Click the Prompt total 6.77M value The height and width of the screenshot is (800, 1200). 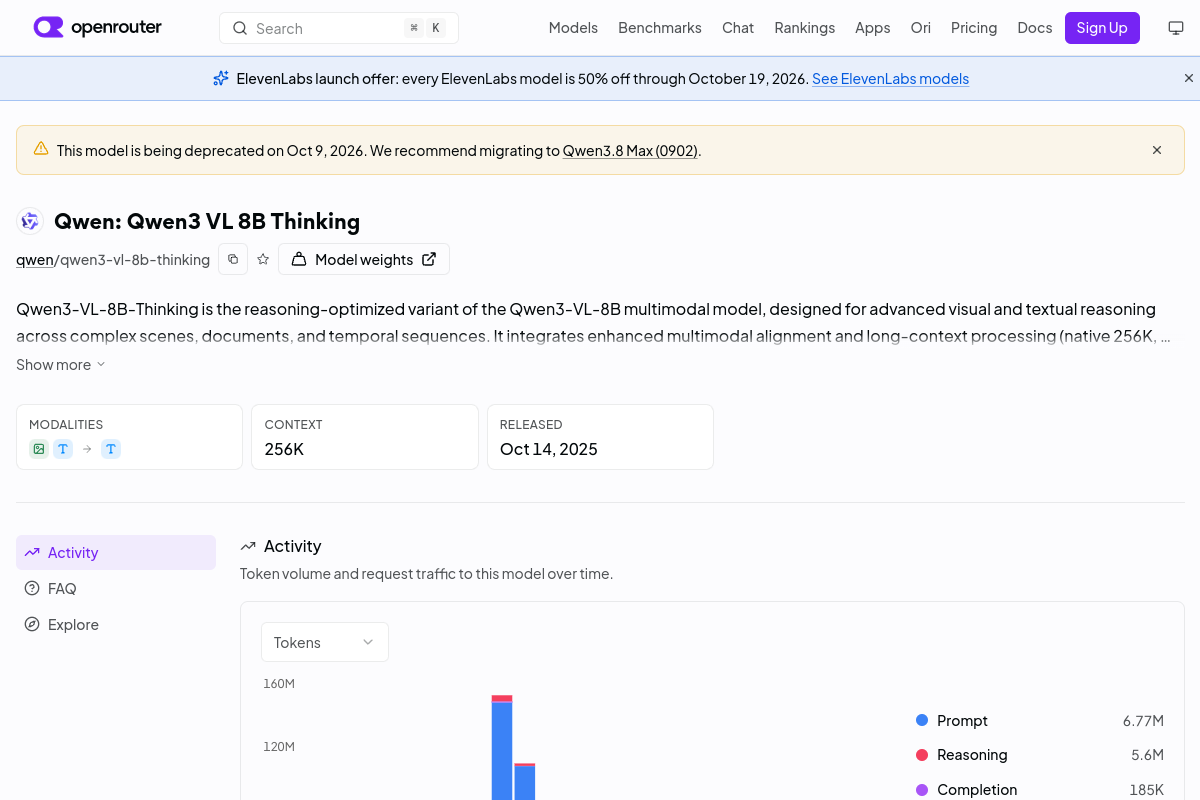[1143, 720]
